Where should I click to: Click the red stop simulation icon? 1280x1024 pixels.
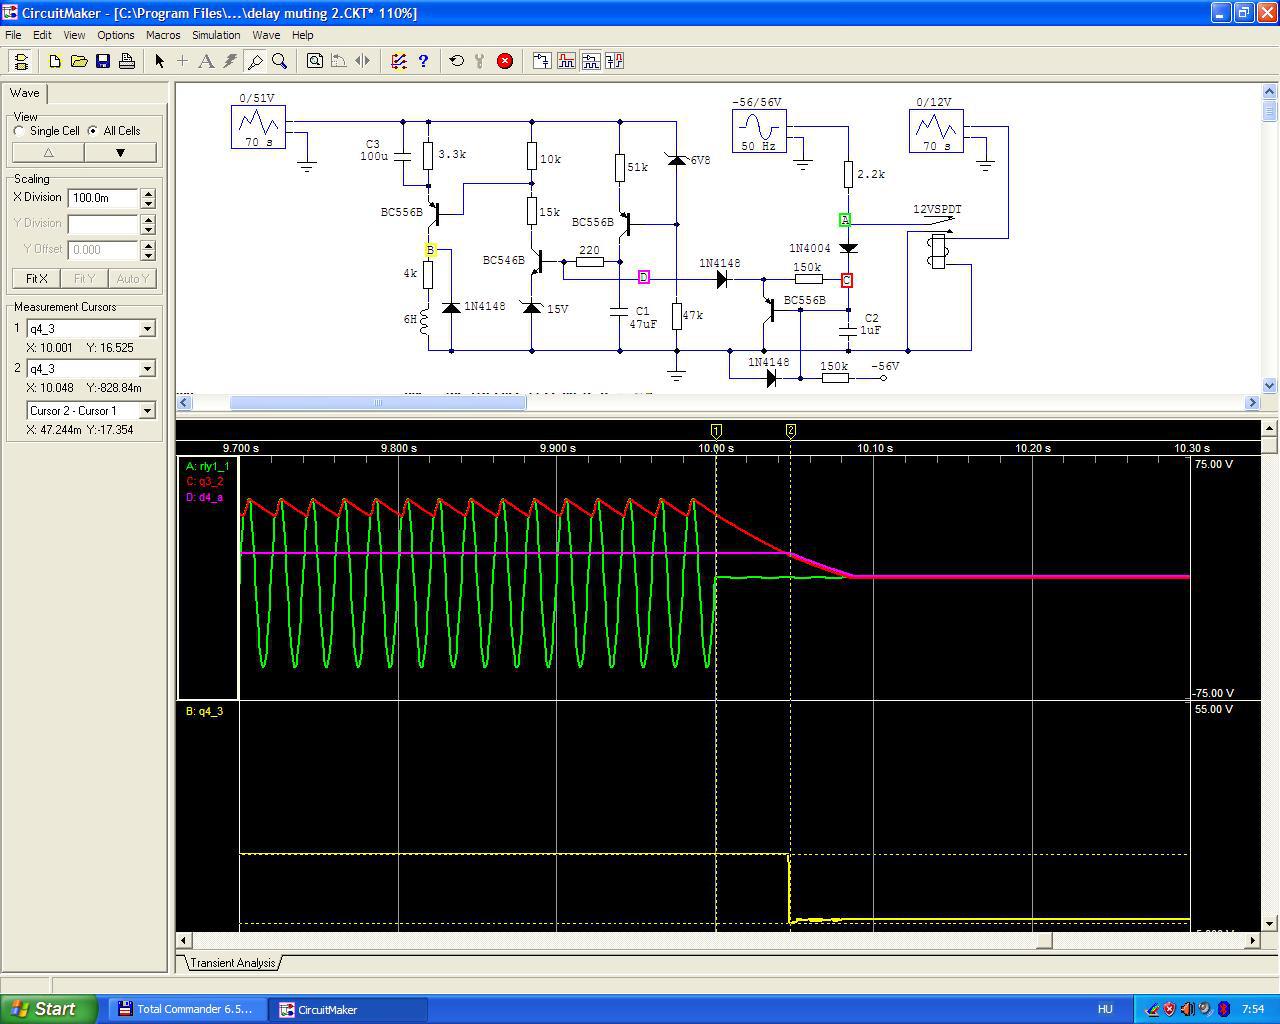coord(505,61)
